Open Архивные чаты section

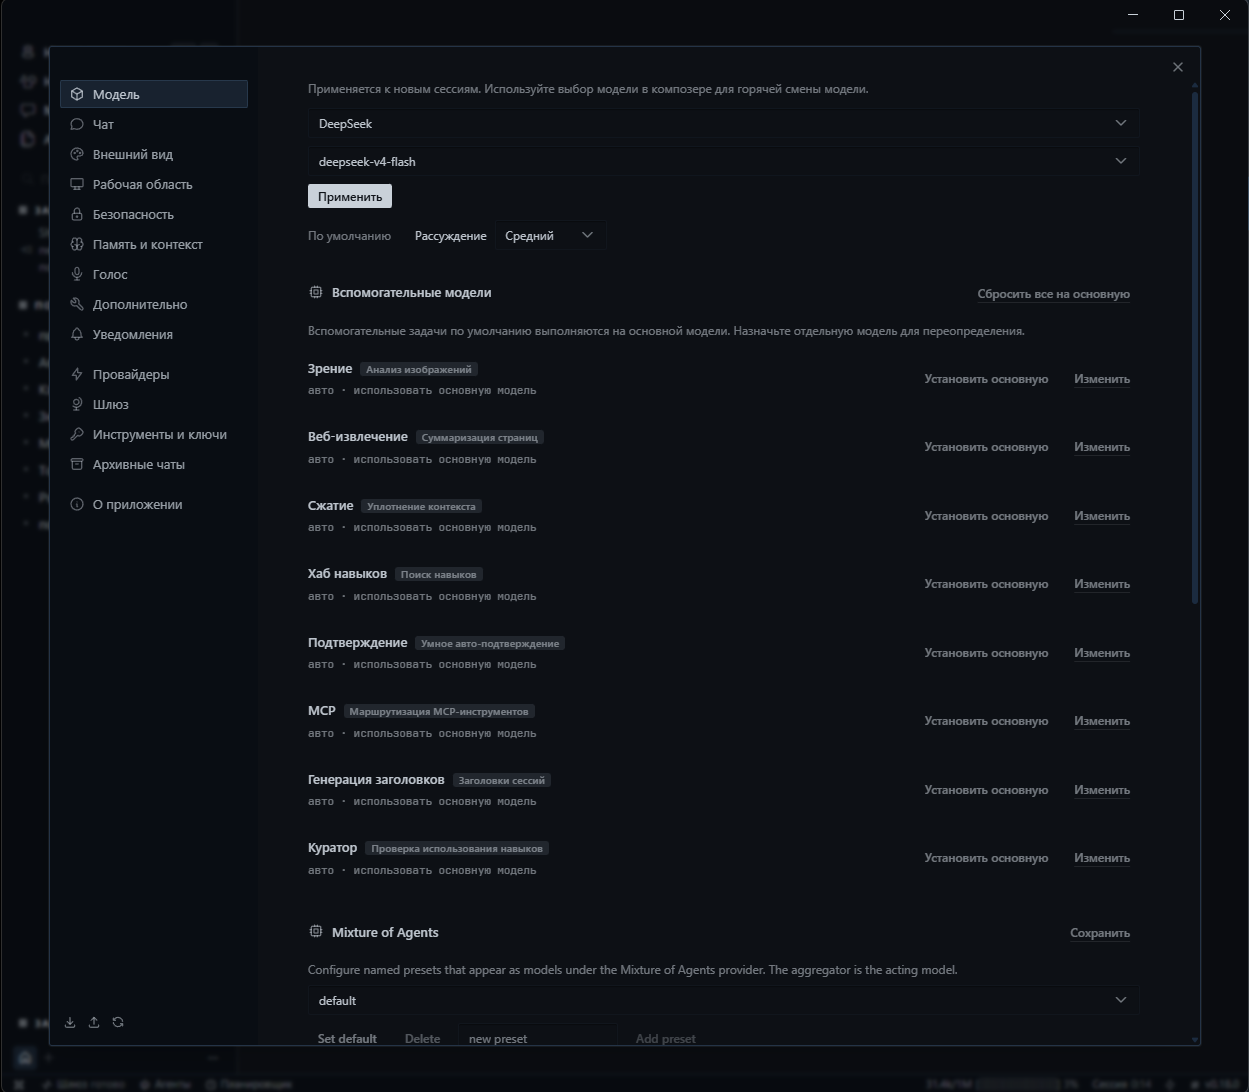tap(154, 464)
